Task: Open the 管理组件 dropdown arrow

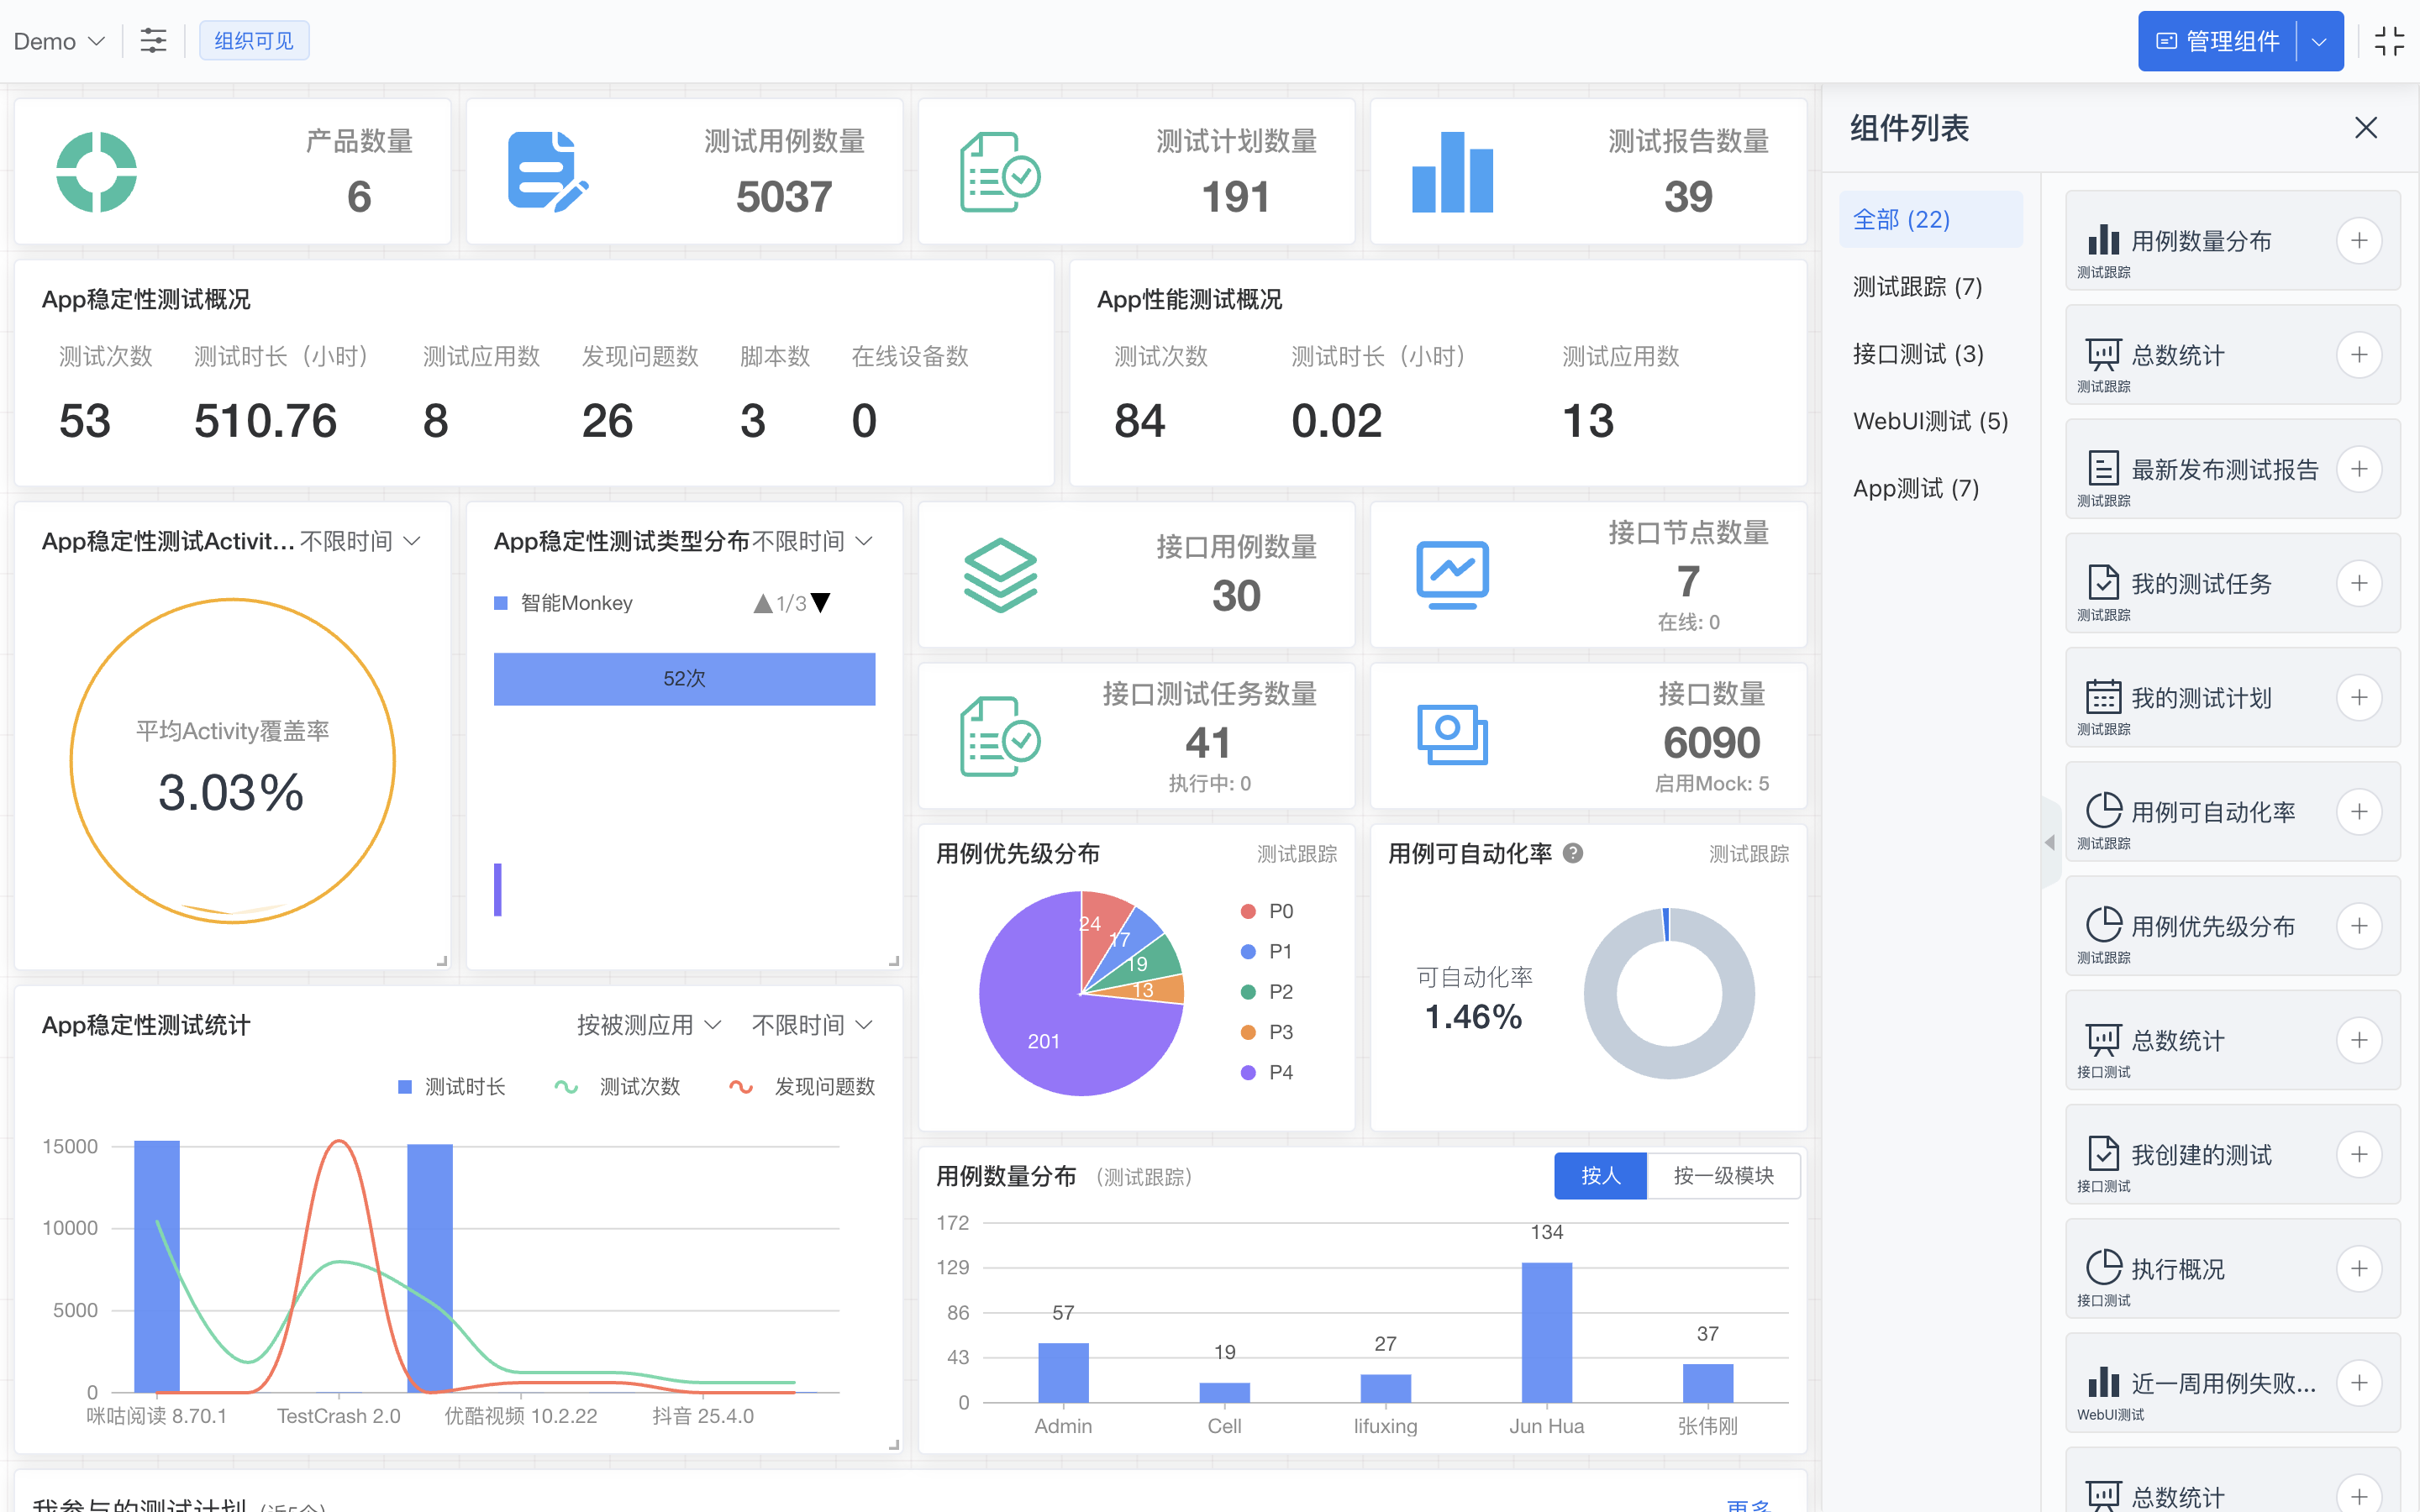Action: [2319, 41]
